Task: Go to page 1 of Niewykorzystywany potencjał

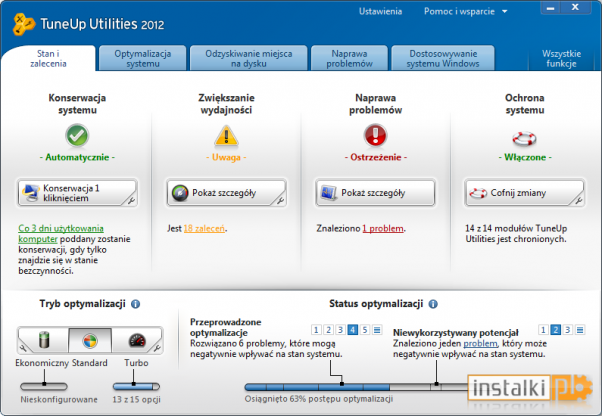Action: pos(543,330)
